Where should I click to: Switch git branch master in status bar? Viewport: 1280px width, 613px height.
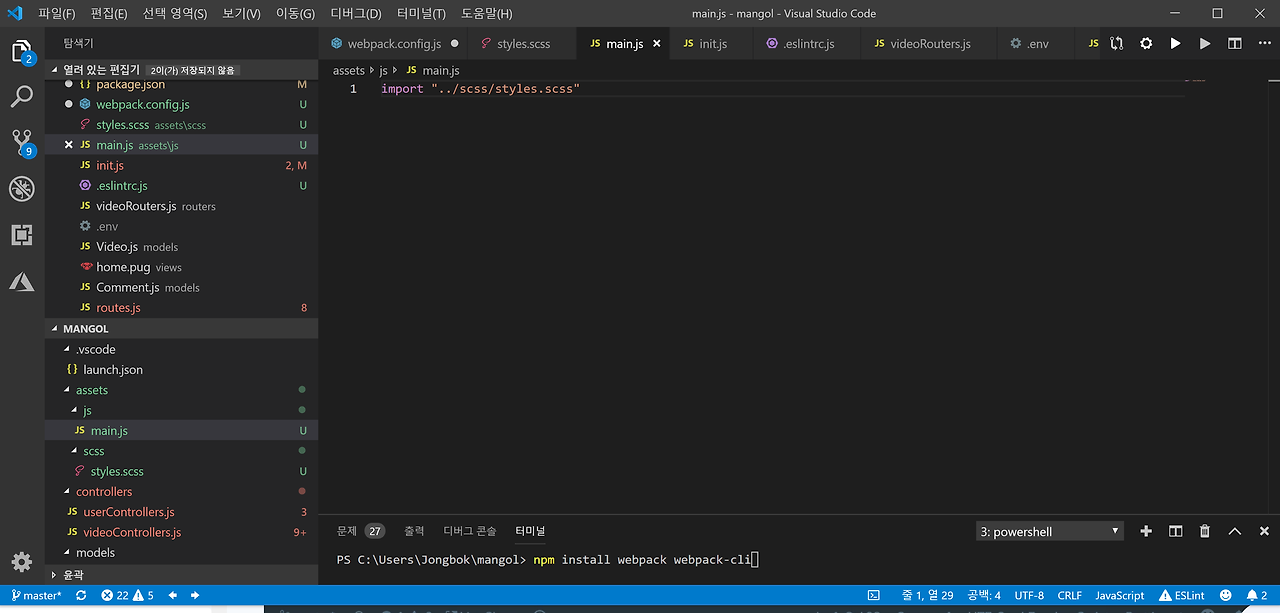point(36,596)
